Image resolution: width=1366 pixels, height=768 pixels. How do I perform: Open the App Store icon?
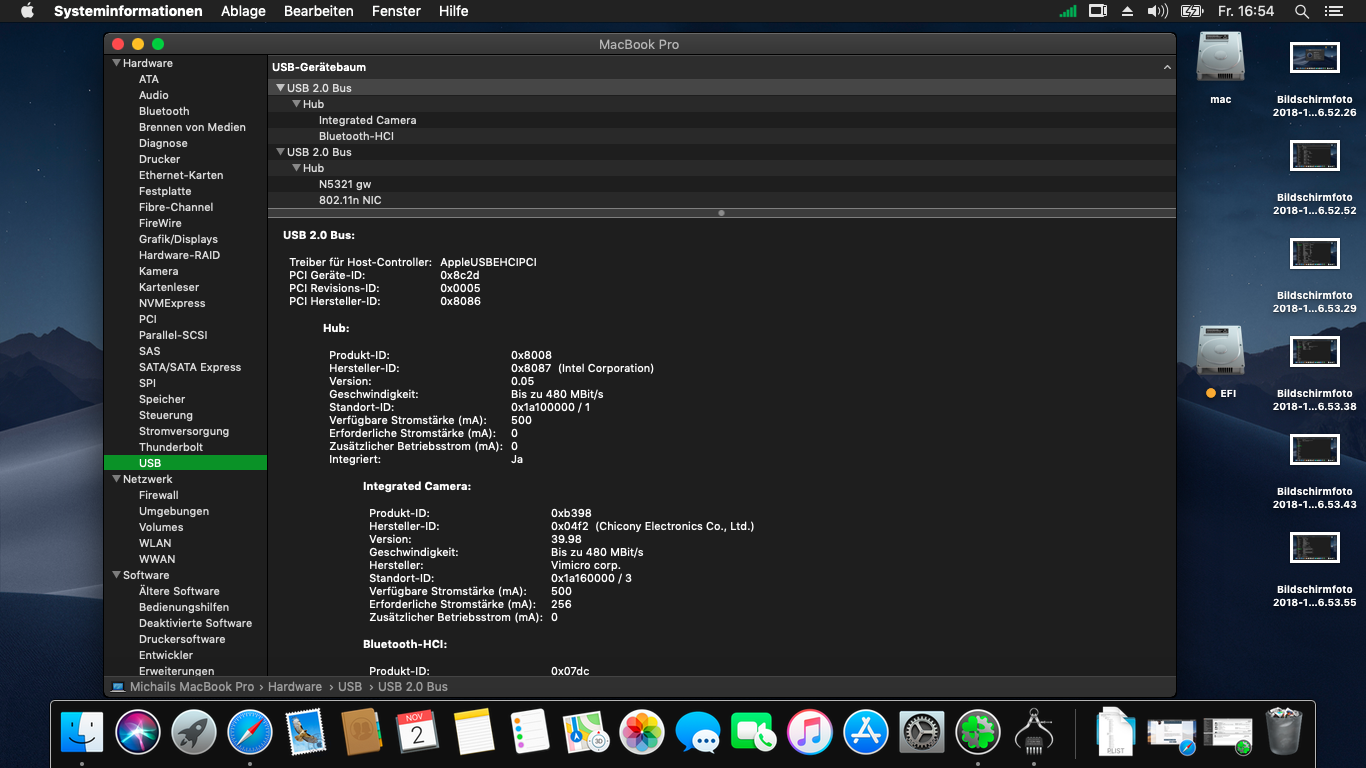(866, 732)
